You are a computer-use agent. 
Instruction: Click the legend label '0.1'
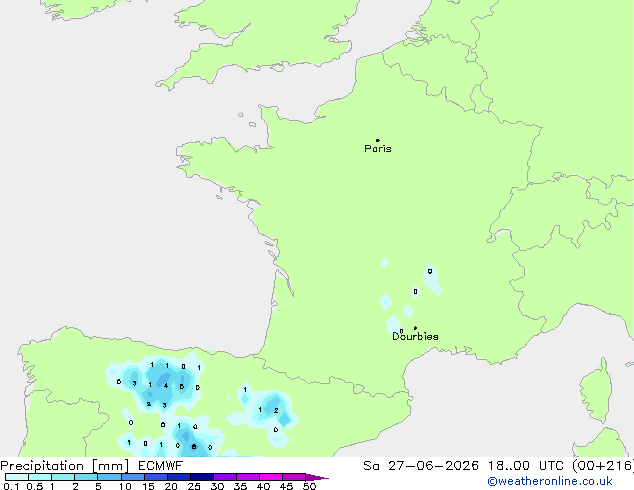click(11, 486)
